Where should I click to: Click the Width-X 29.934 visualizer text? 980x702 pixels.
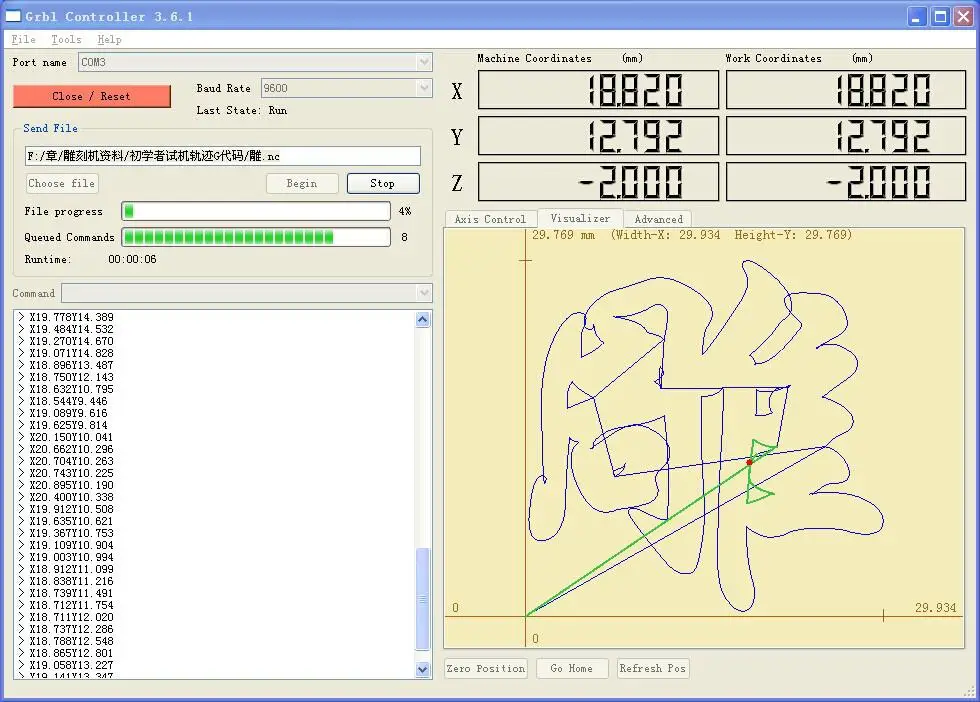pos(668,235)
